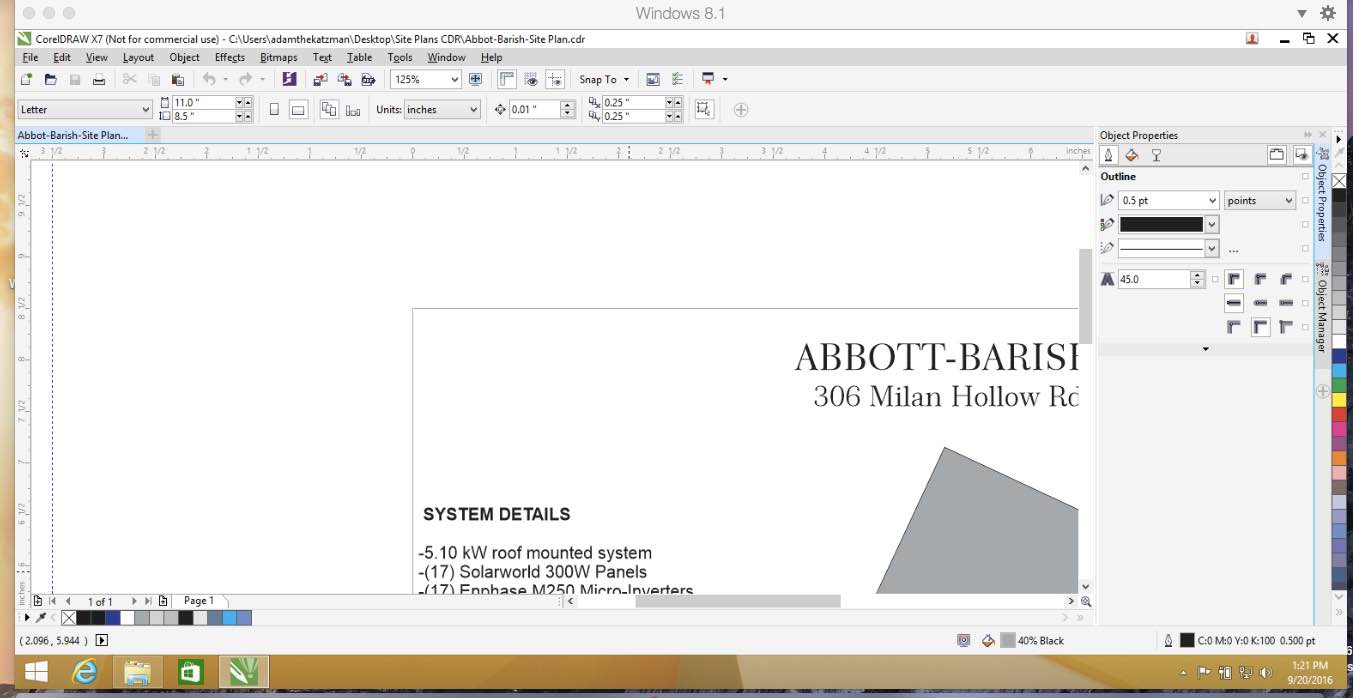Switch to the Object Manager docker tab
Image resolution: width=1354 pixels, height=698 pixels.
click(x=1322, y=308)
